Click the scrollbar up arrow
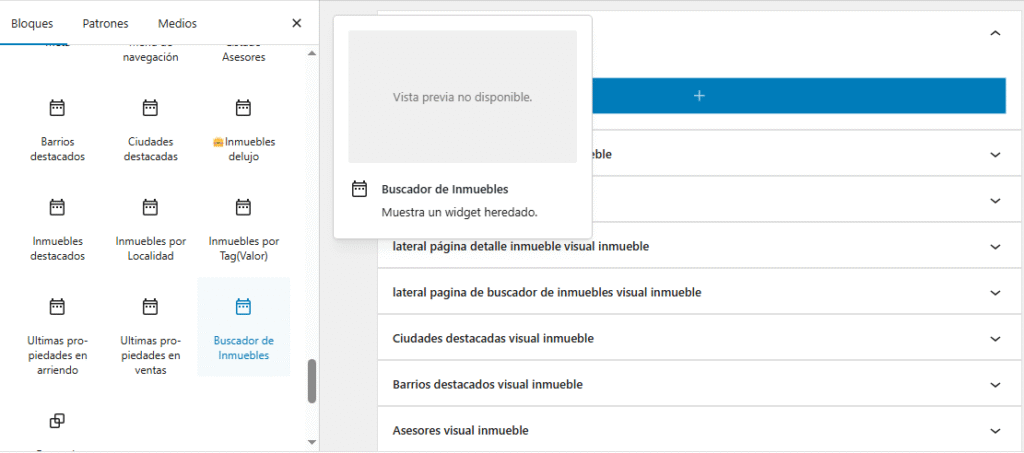 [312, 53]
